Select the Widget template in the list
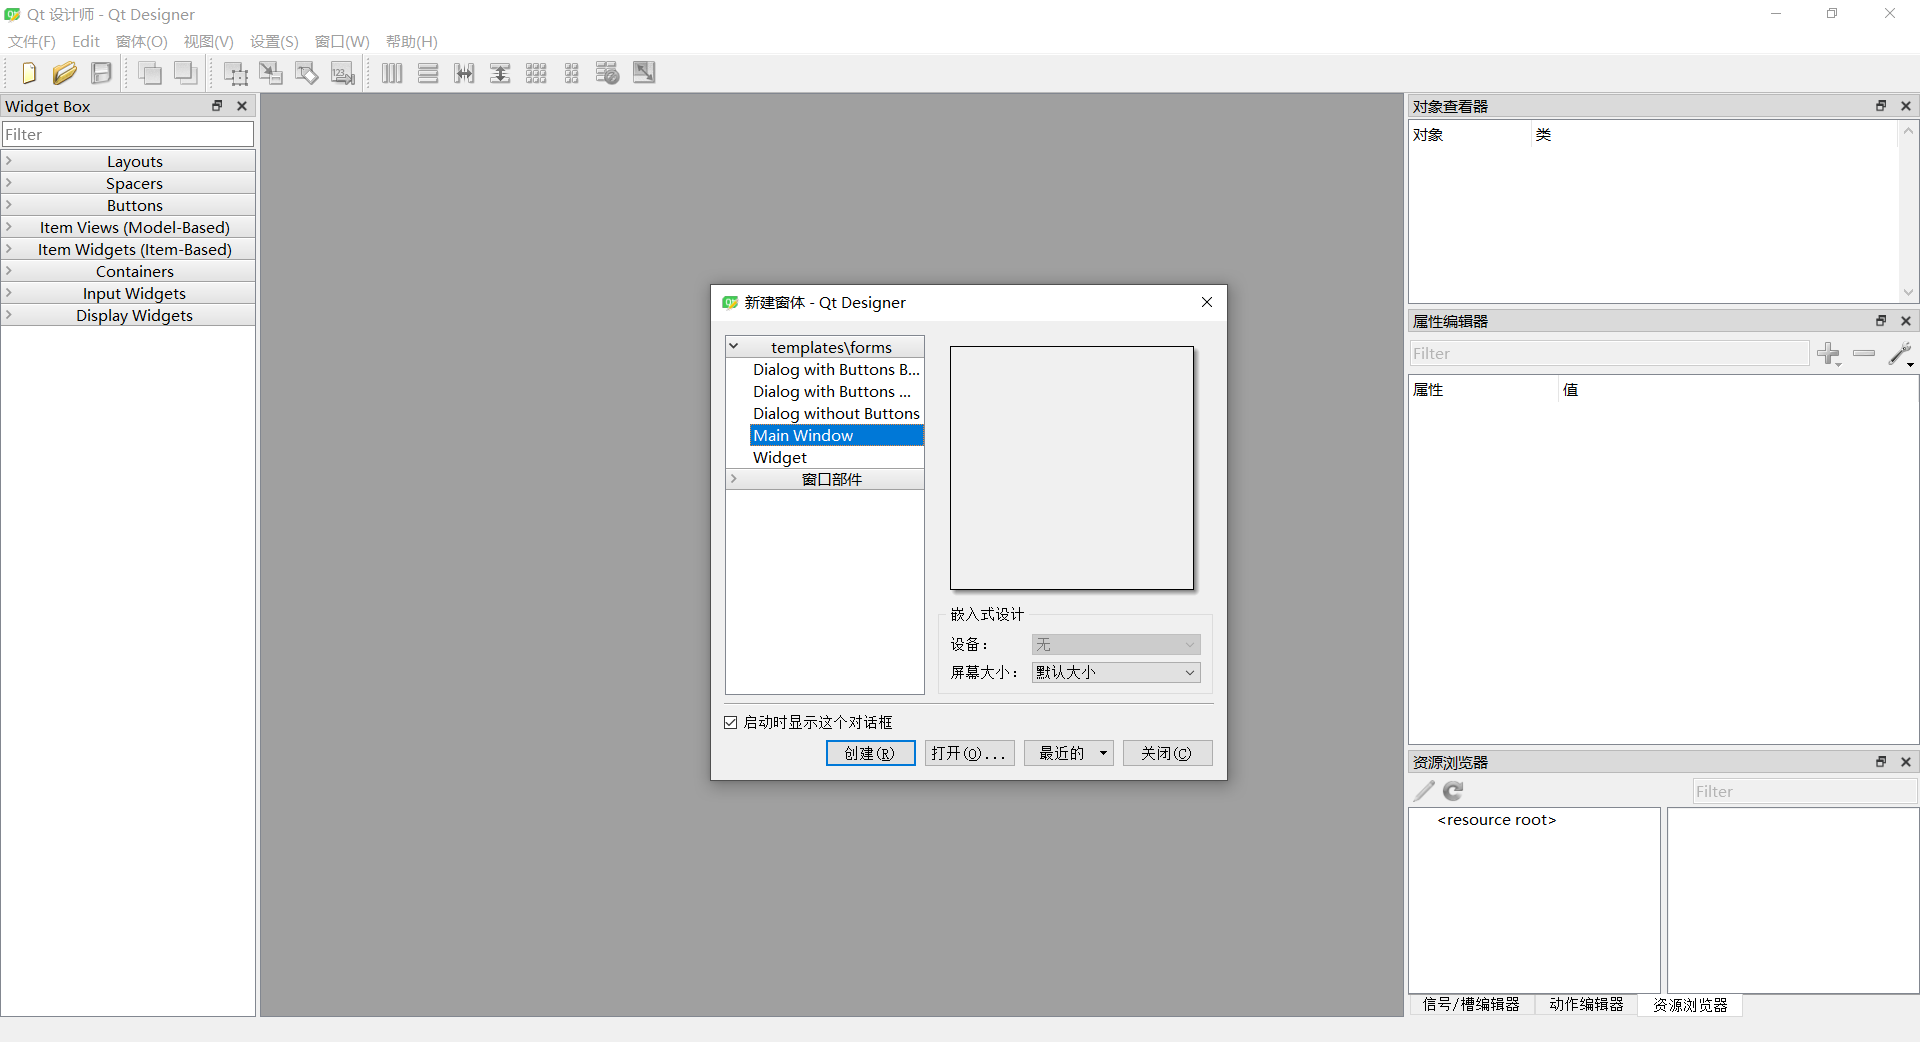This screenshot has height=1042, width=1920. click(780, 457)
